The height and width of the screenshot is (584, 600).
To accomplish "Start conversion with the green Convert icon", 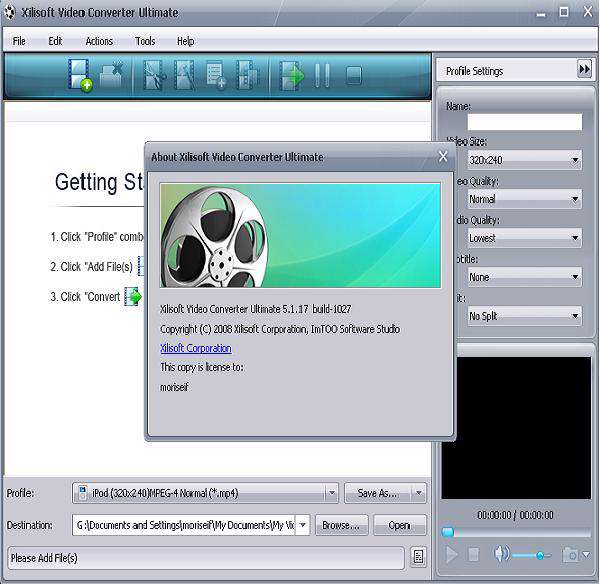I will (292, 75).
